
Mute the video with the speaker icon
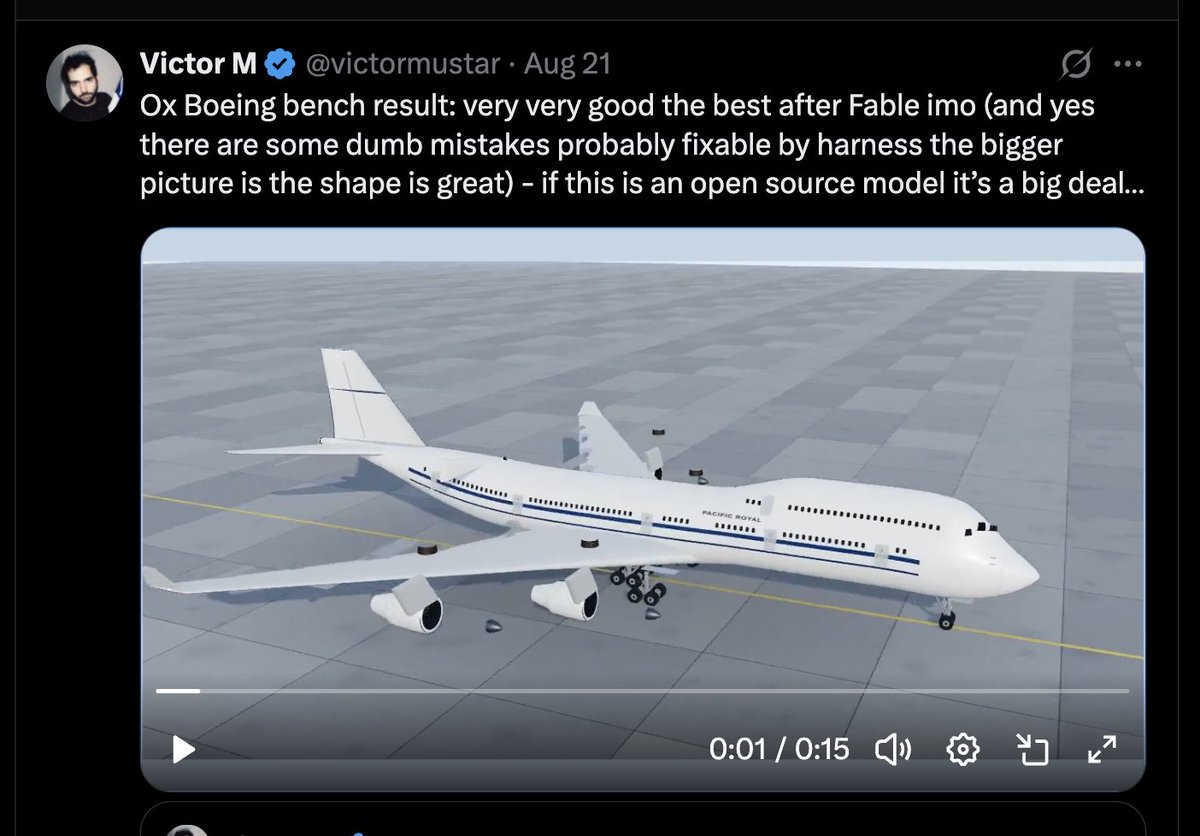coord(893,749)
